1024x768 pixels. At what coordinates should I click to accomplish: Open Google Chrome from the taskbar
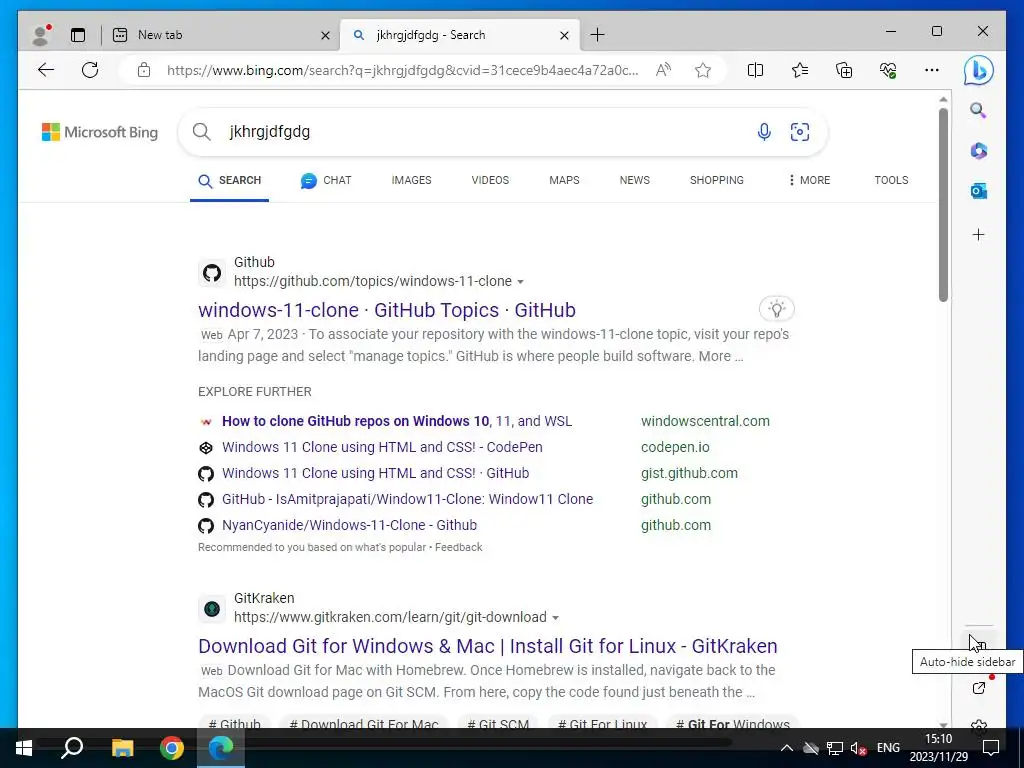pyautogui.click(x=172, y=748)
